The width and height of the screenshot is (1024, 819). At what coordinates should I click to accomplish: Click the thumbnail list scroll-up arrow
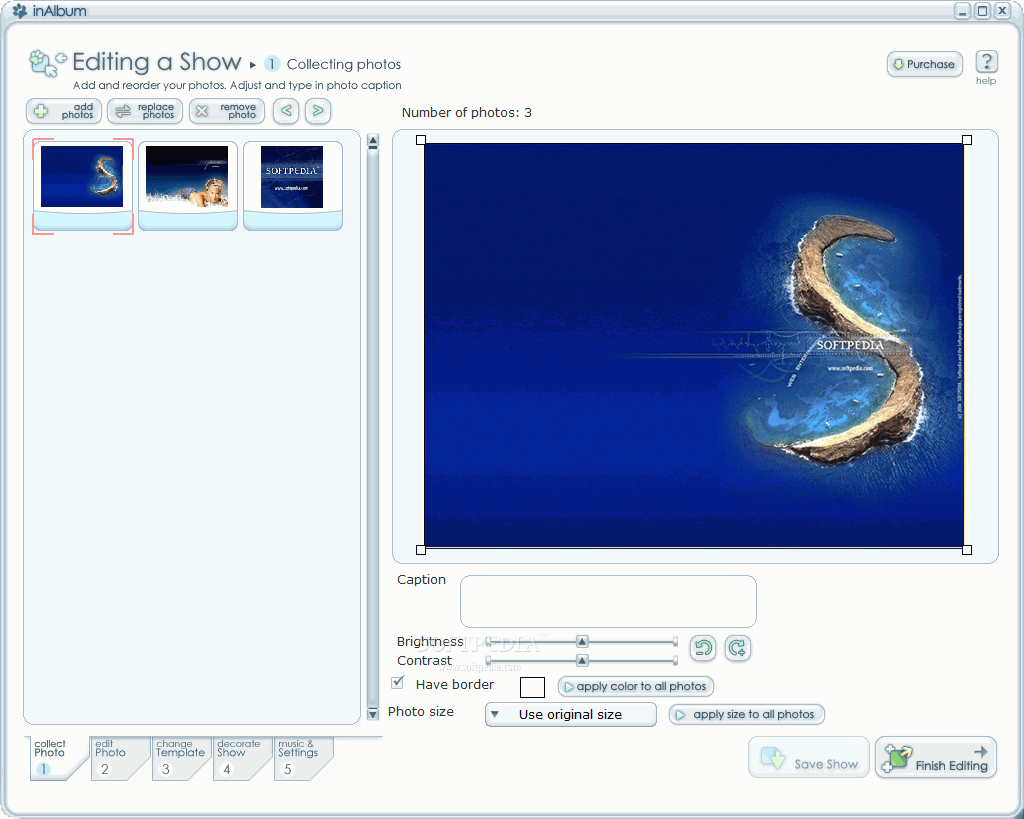pyautogui.click(x=373, y=140)
